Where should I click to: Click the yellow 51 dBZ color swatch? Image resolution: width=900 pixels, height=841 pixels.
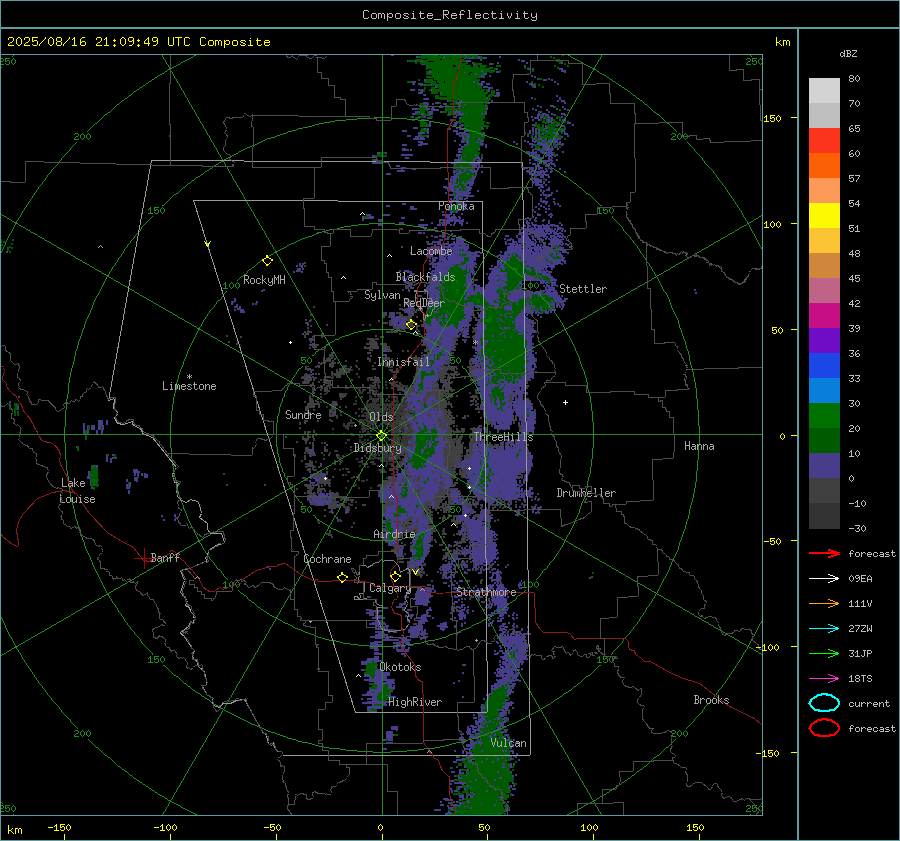(824, 215)
